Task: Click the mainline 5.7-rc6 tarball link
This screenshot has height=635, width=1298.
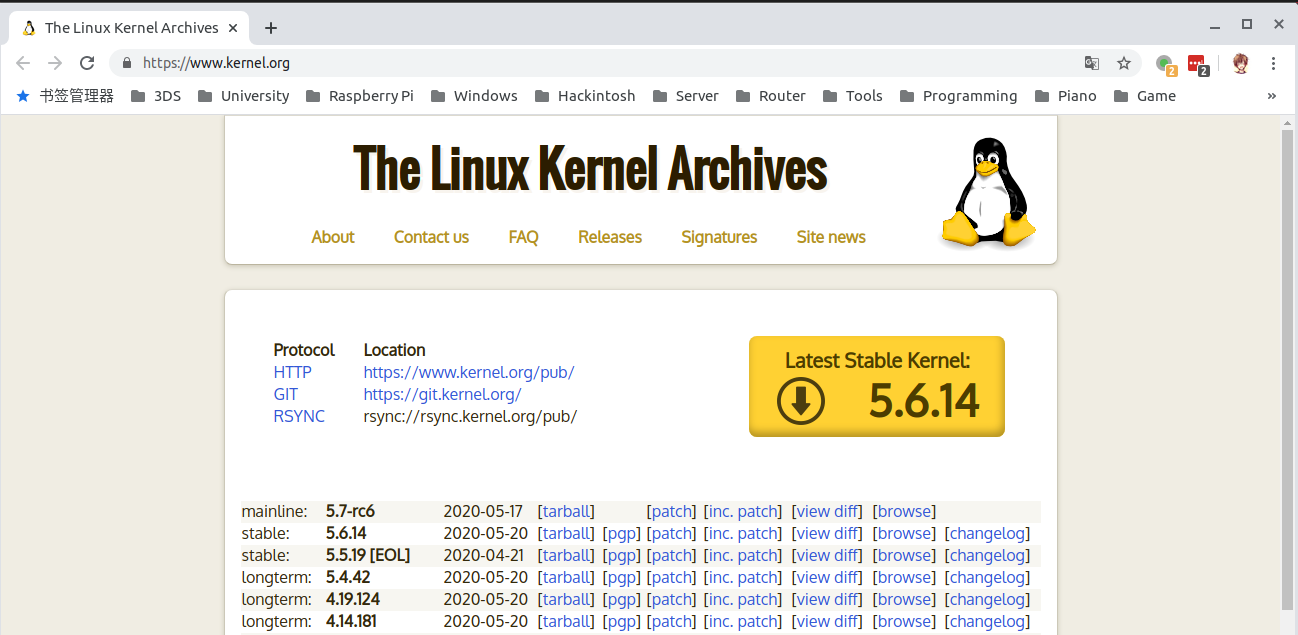Action: pyautogui.click(x=566, y=511)
